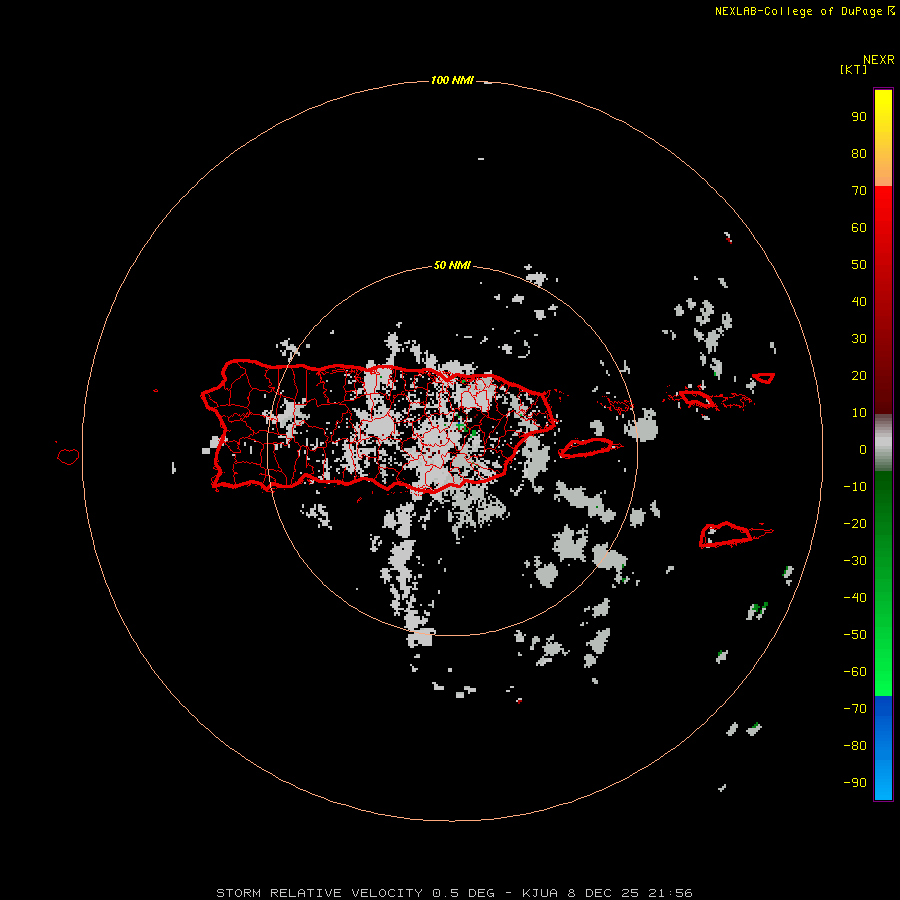Image resolution: width=900 pixels, height=900 pixels.
Task: Click the -30 value on velocity scale
Action: point(855,561)
